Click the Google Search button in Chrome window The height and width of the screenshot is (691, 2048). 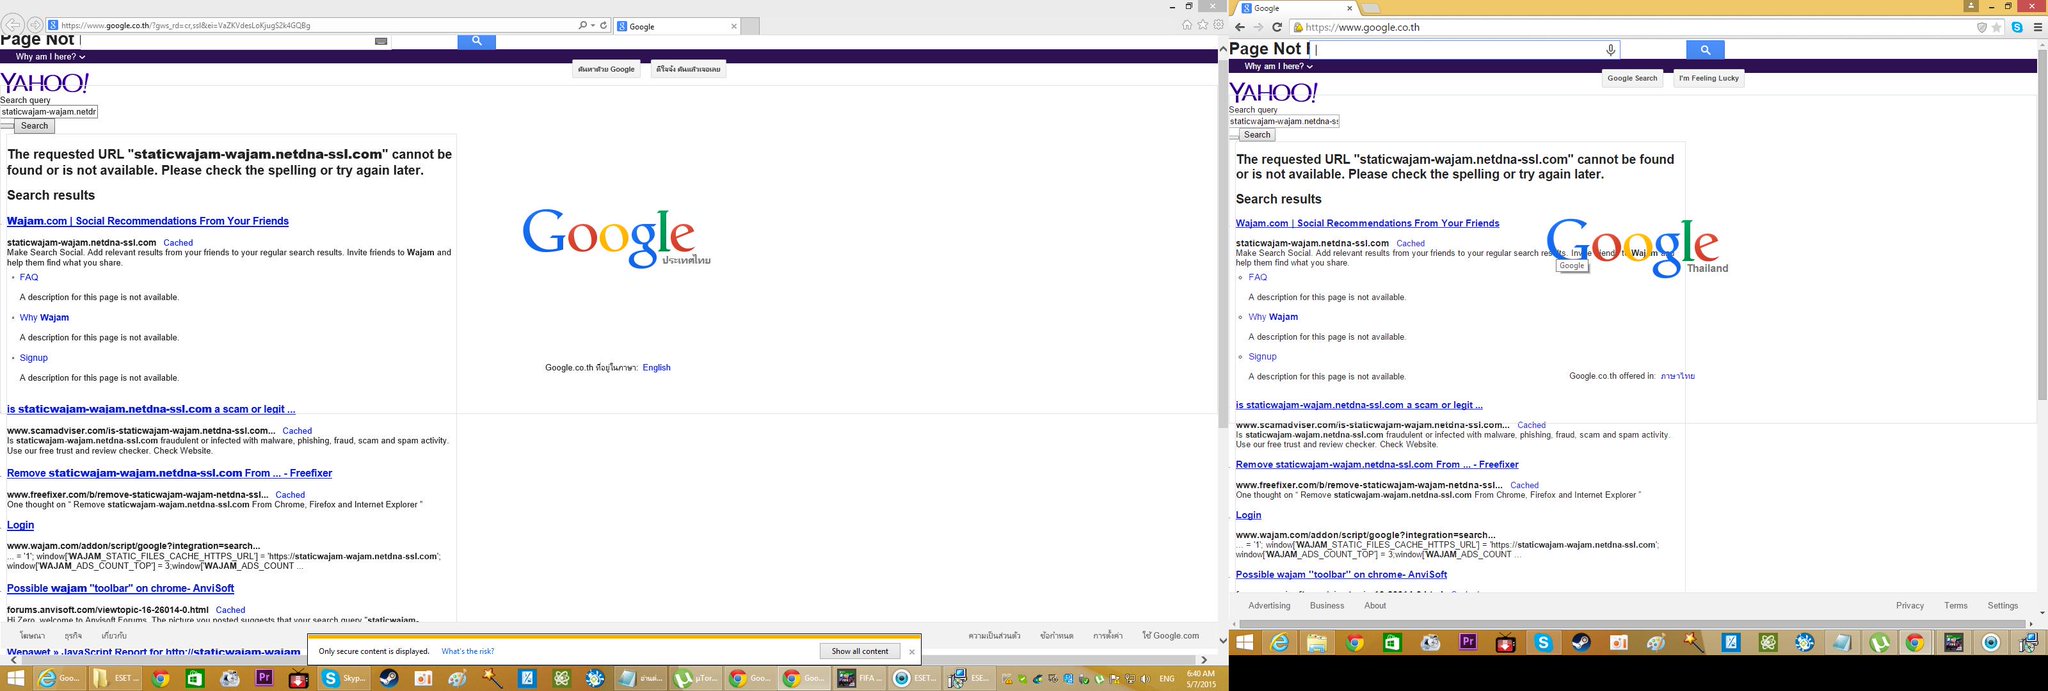tap(1632, 78)
